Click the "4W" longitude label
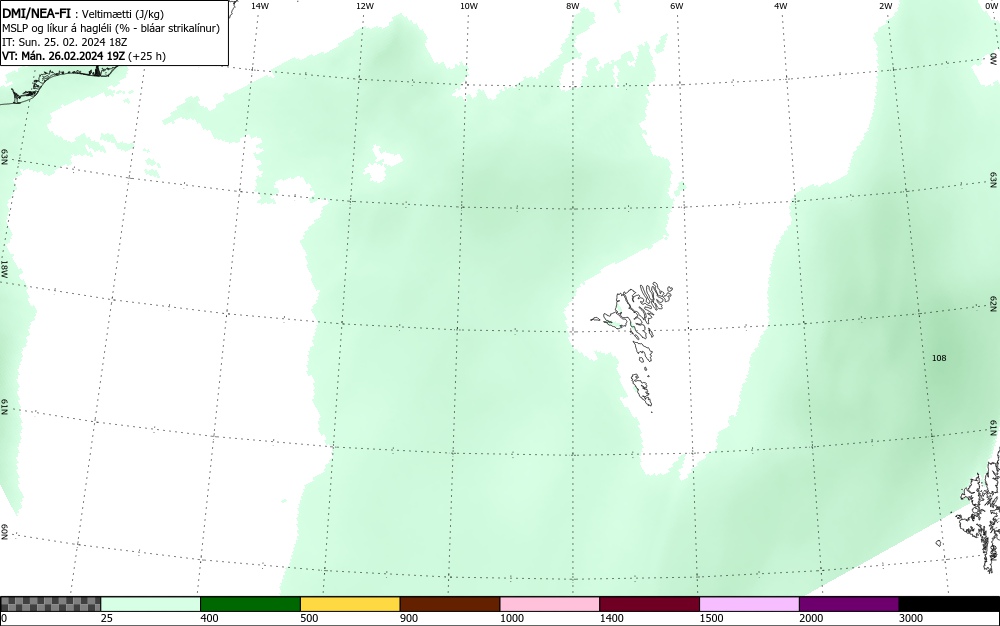The width and height of the screenshot is (1000, 626). coord(781,6)
